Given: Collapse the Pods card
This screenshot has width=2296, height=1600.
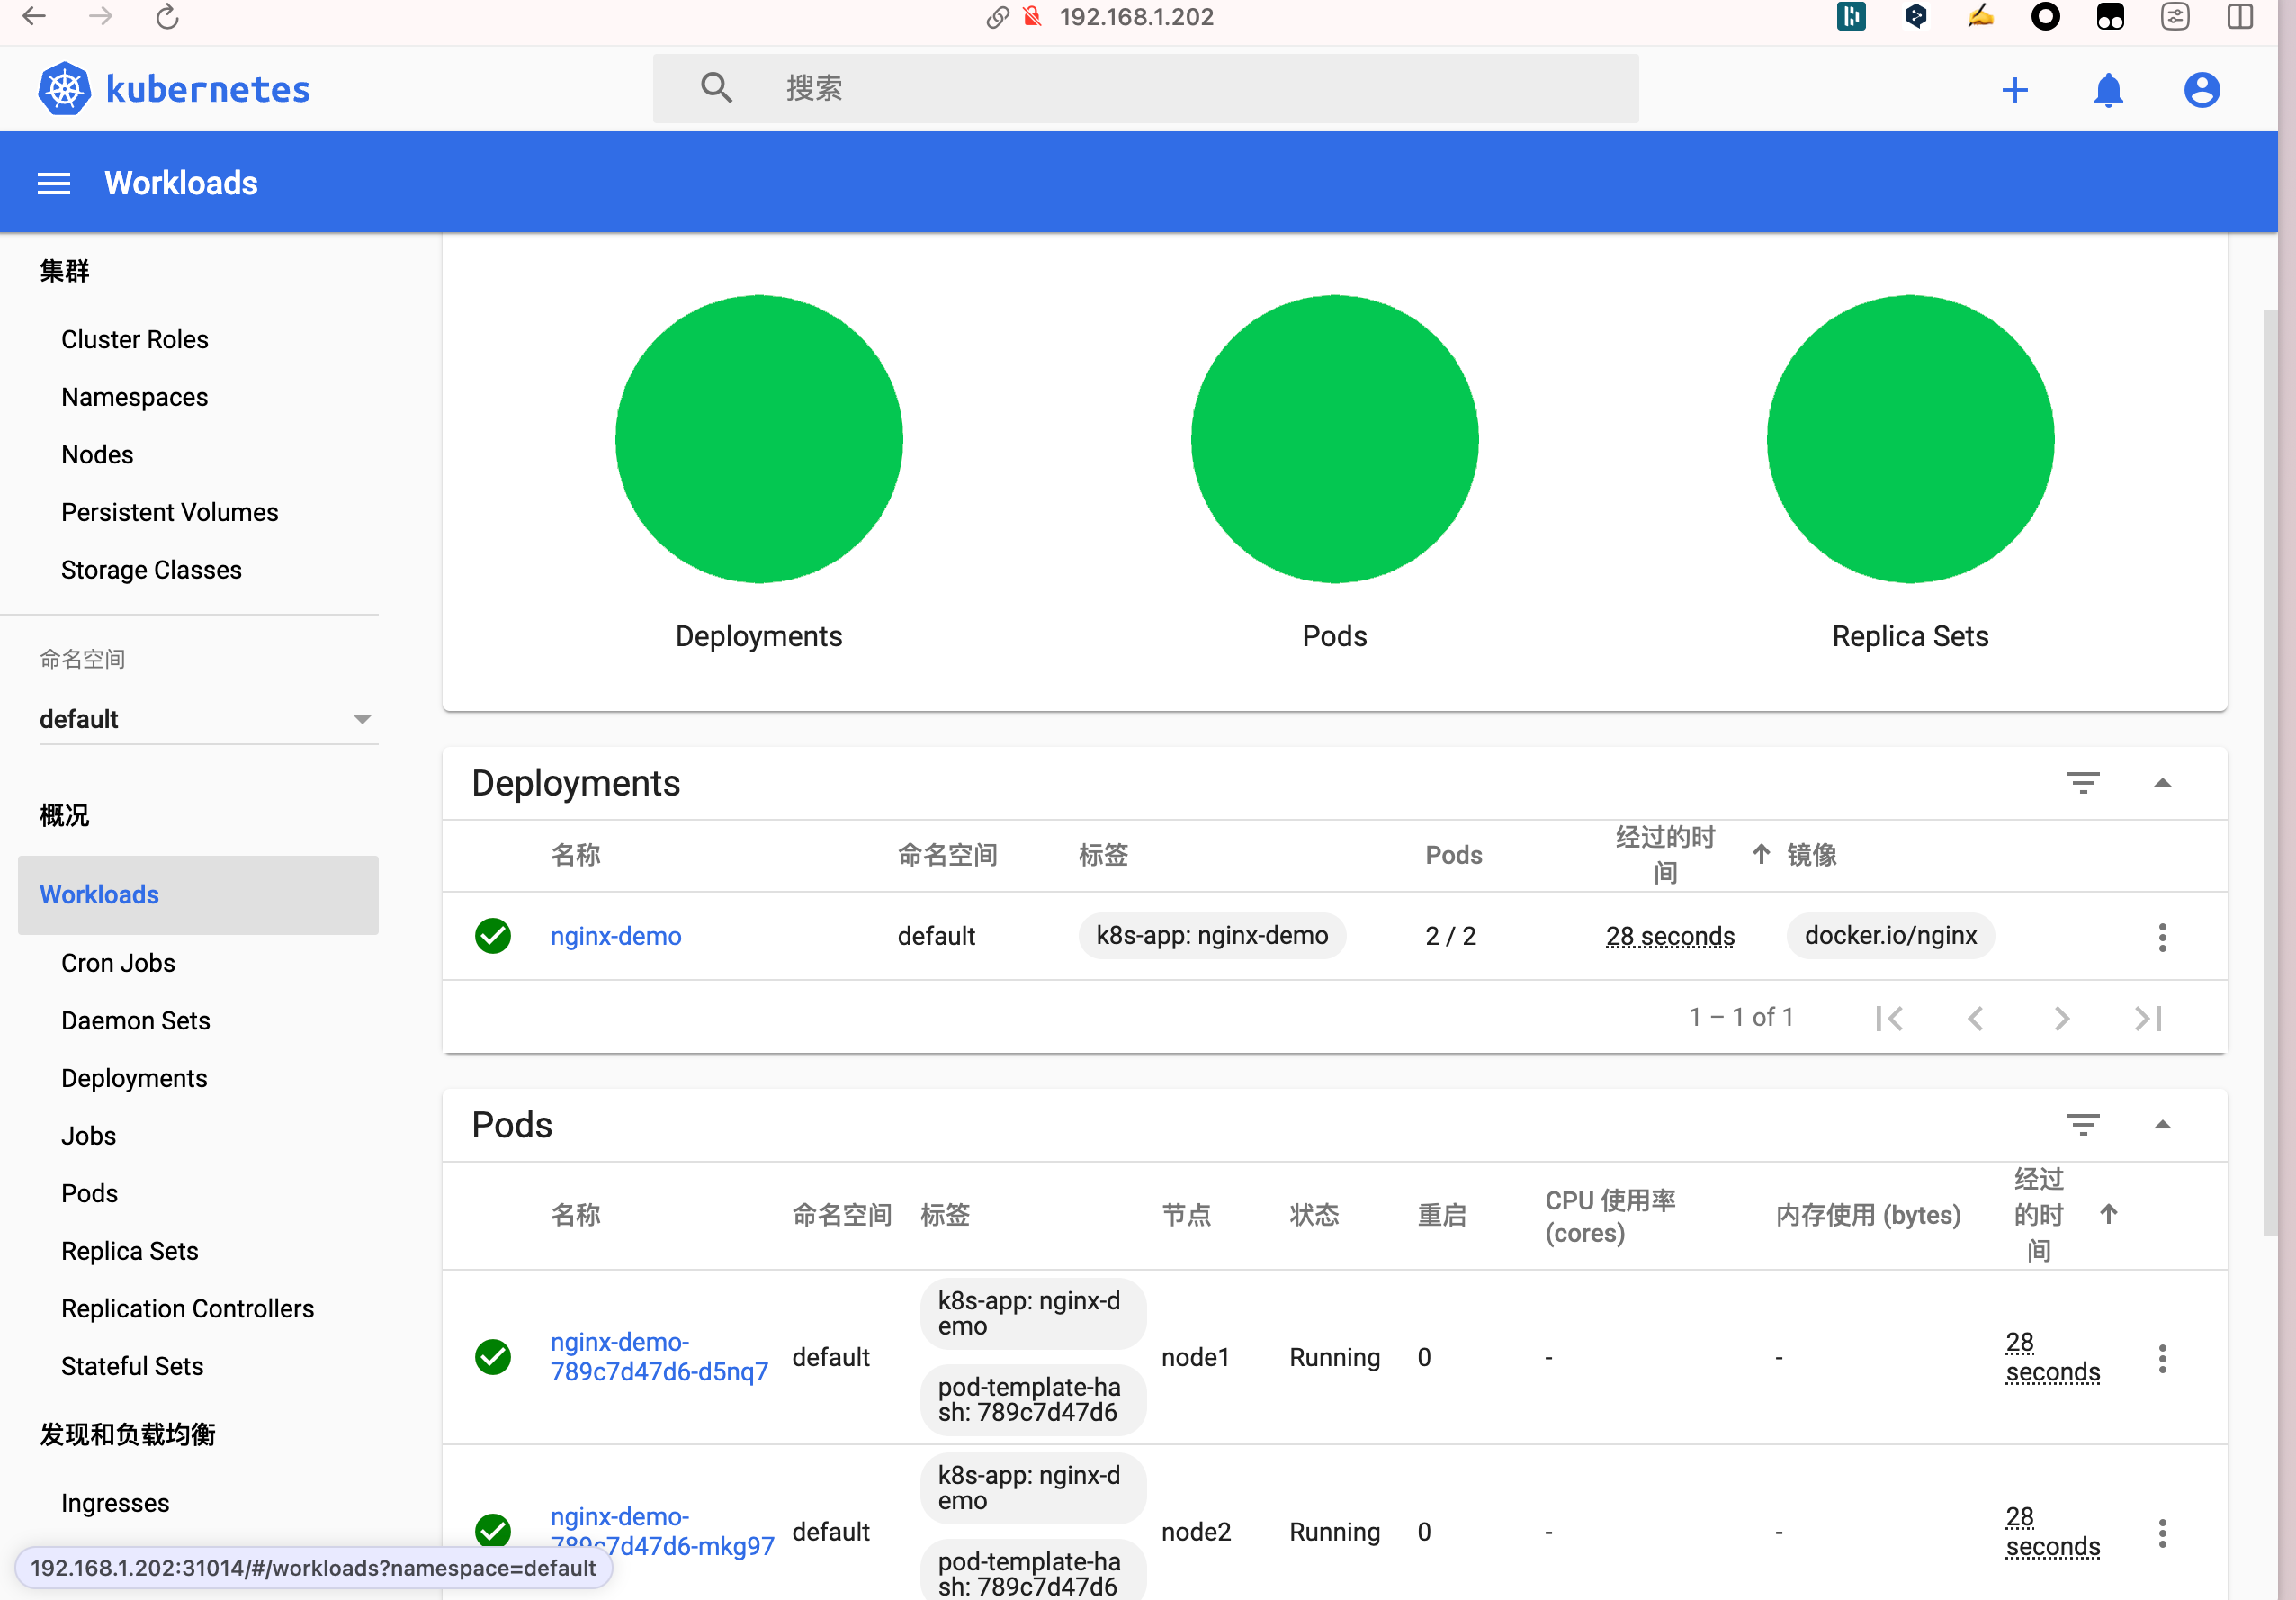Looking at the screenshot, I should [2162, 1124].
